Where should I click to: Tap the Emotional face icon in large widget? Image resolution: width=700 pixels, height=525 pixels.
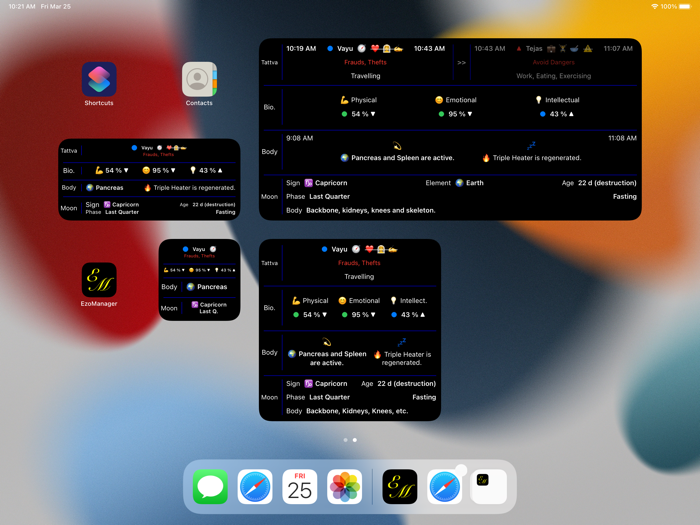(x=439, y=100)
